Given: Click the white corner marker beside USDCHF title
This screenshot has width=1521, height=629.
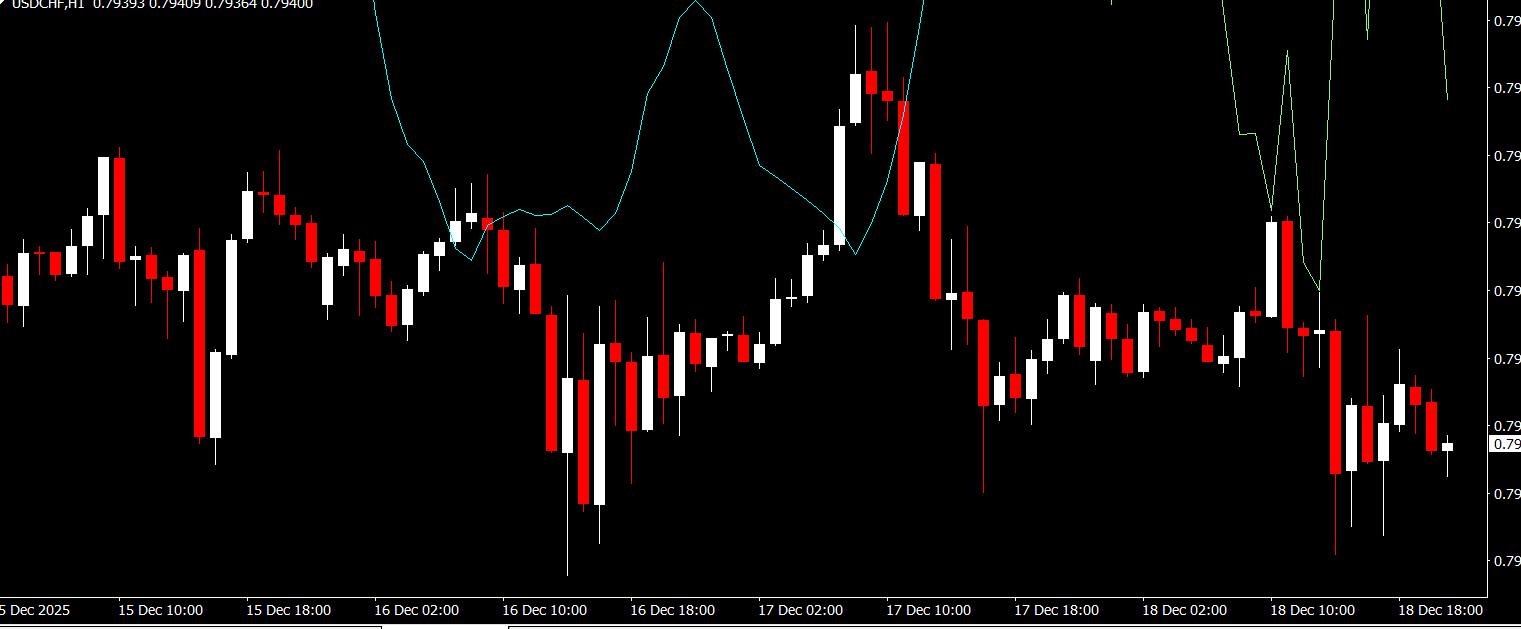Looking at the screenshot, I should coord(3,3).
